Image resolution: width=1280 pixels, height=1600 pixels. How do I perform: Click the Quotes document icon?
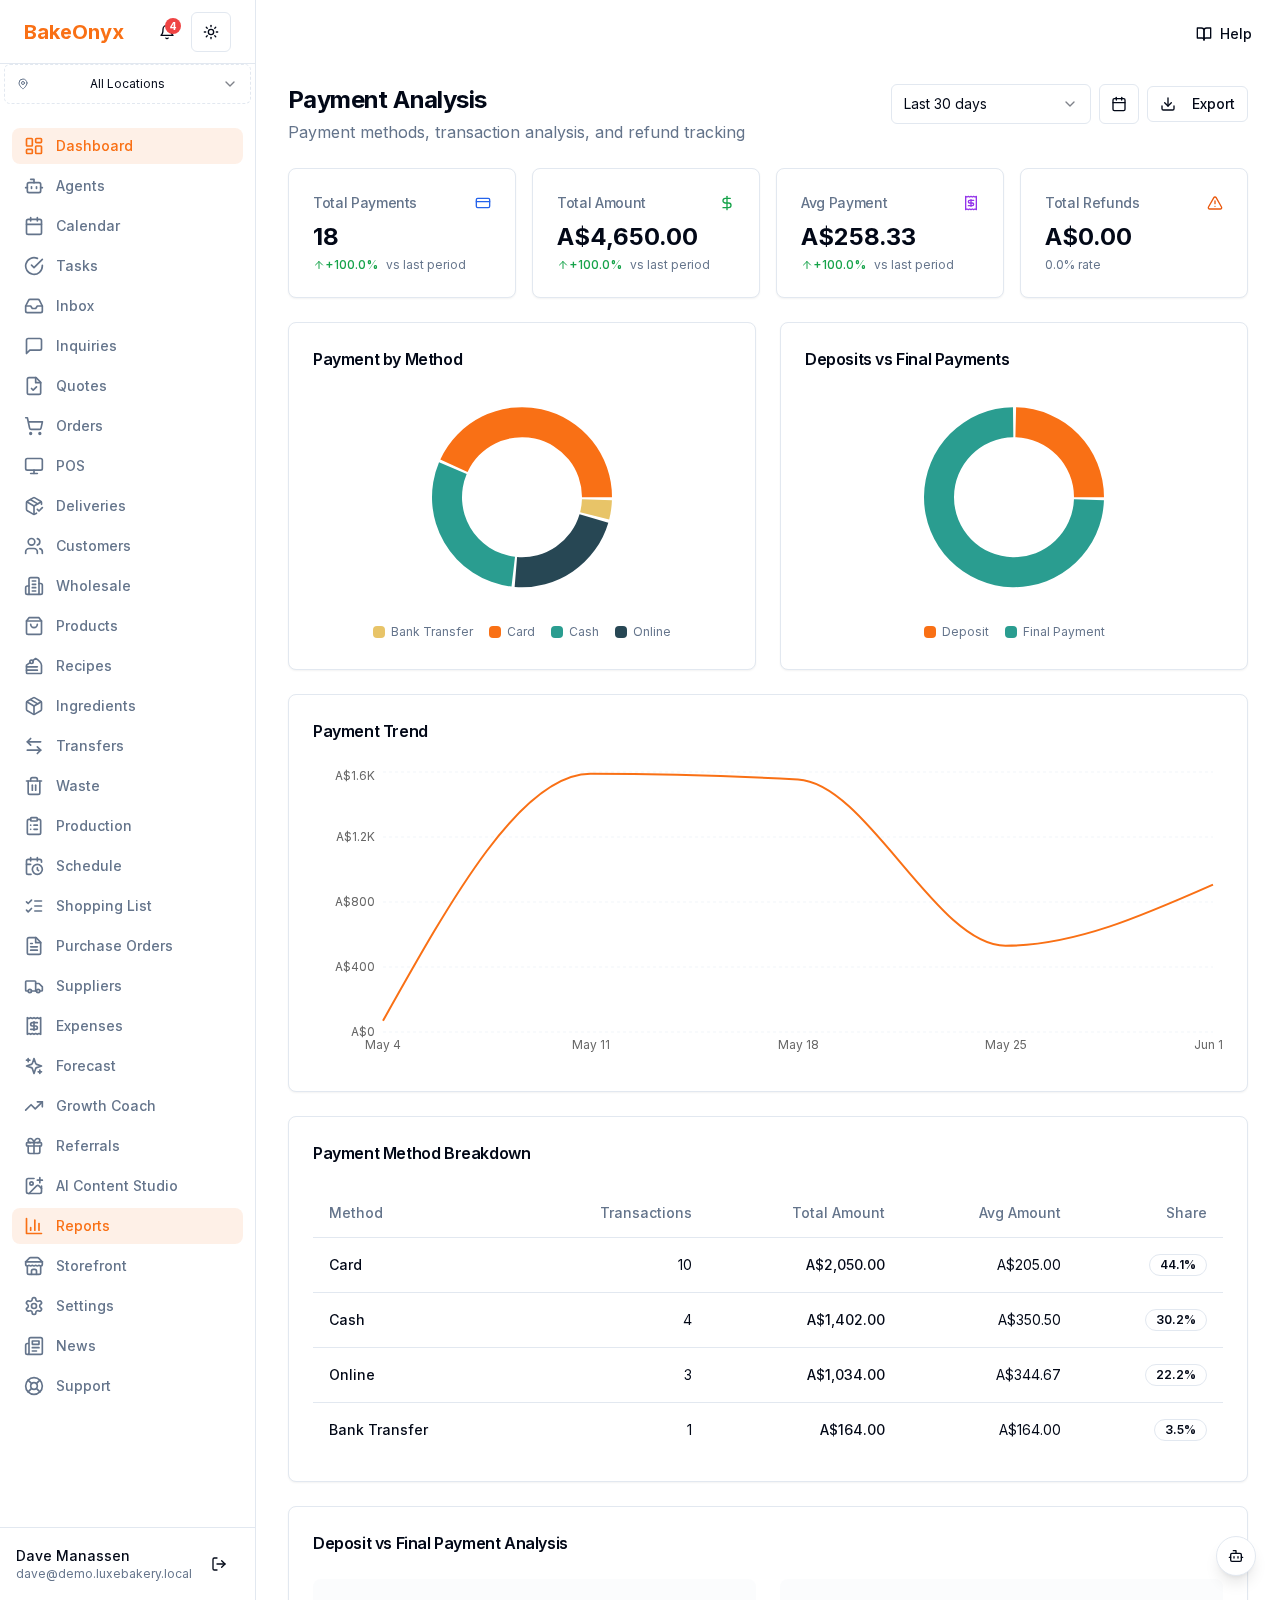(34, 386)
